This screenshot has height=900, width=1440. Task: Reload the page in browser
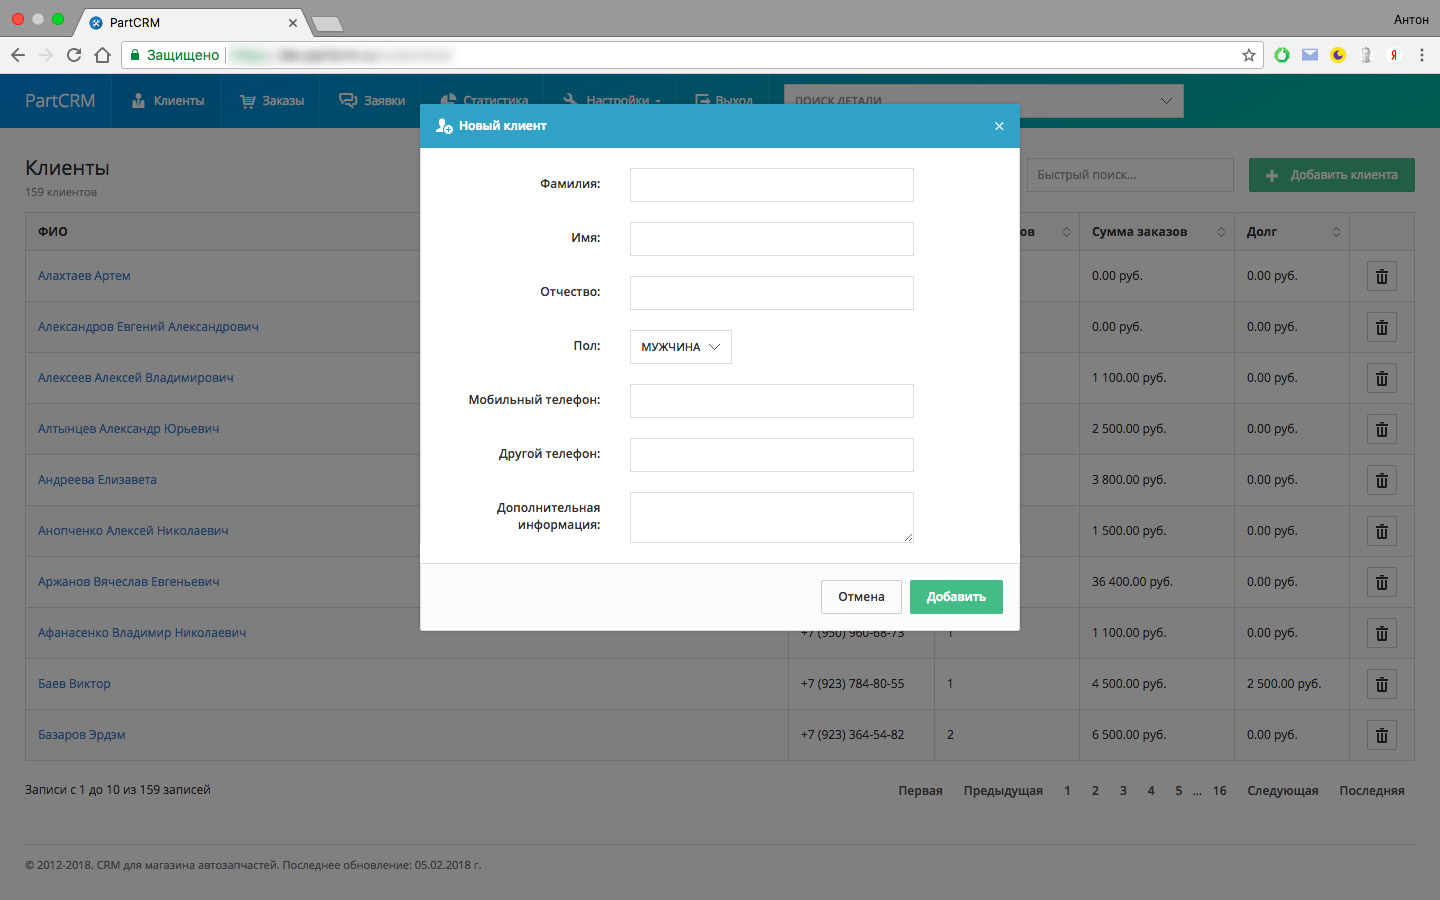(x=74, y=55)
